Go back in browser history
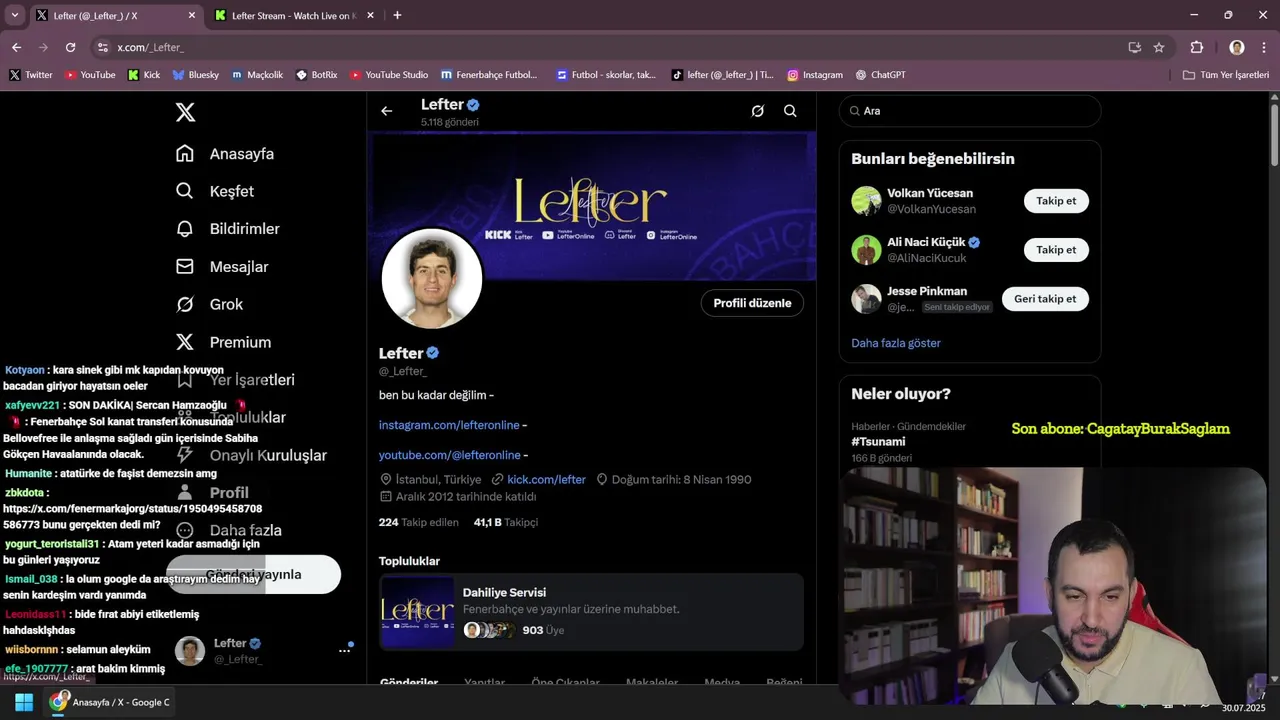The width and height of the screenshot is (1280, 720). 16,47
